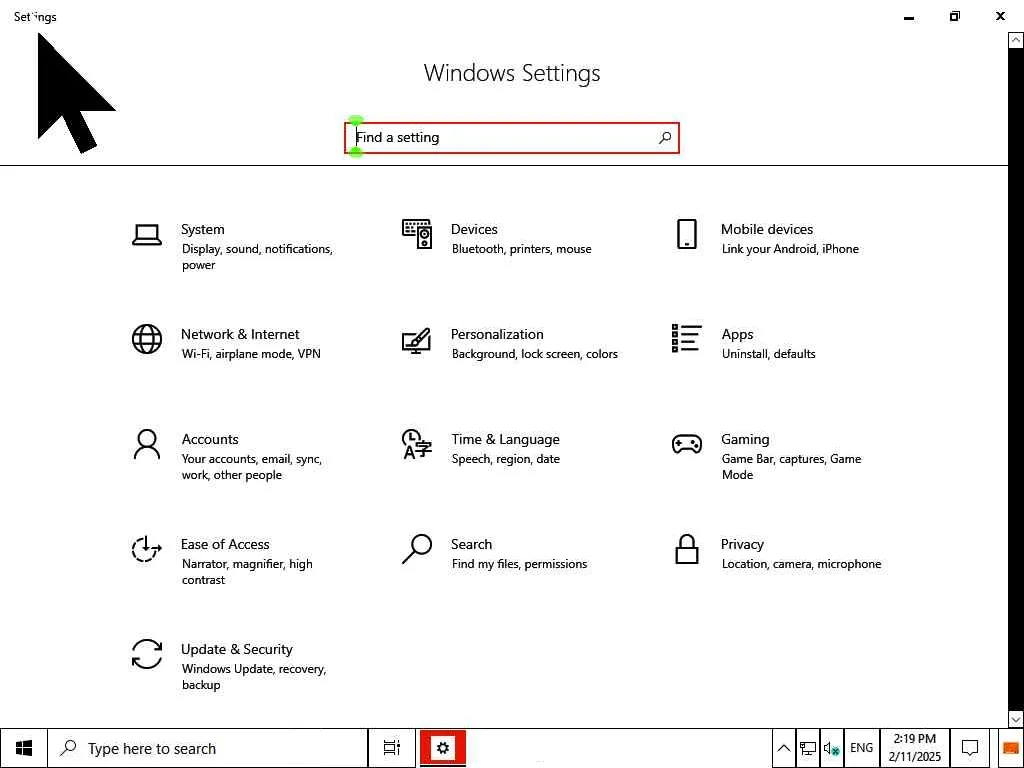This screenshot has width=1024, height=768.
Task: Click the Privacy padlock icon
Action: click(686, 549)
